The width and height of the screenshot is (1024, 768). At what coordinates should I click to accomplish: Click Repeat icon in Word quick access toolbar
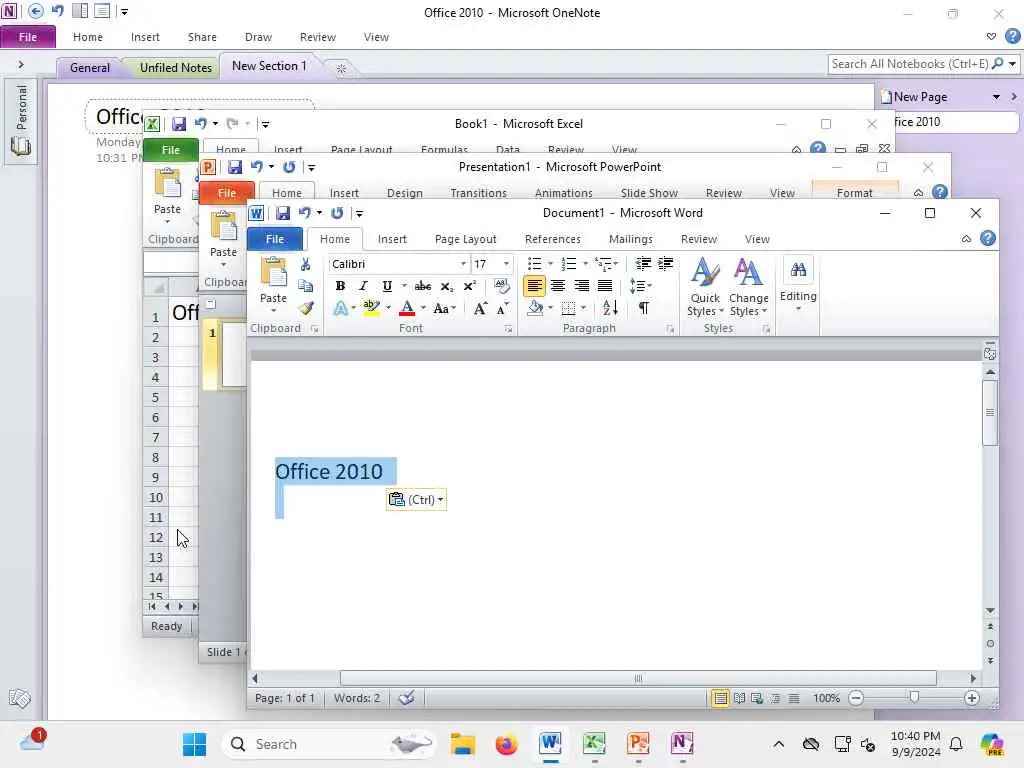[x=337, y=213]
